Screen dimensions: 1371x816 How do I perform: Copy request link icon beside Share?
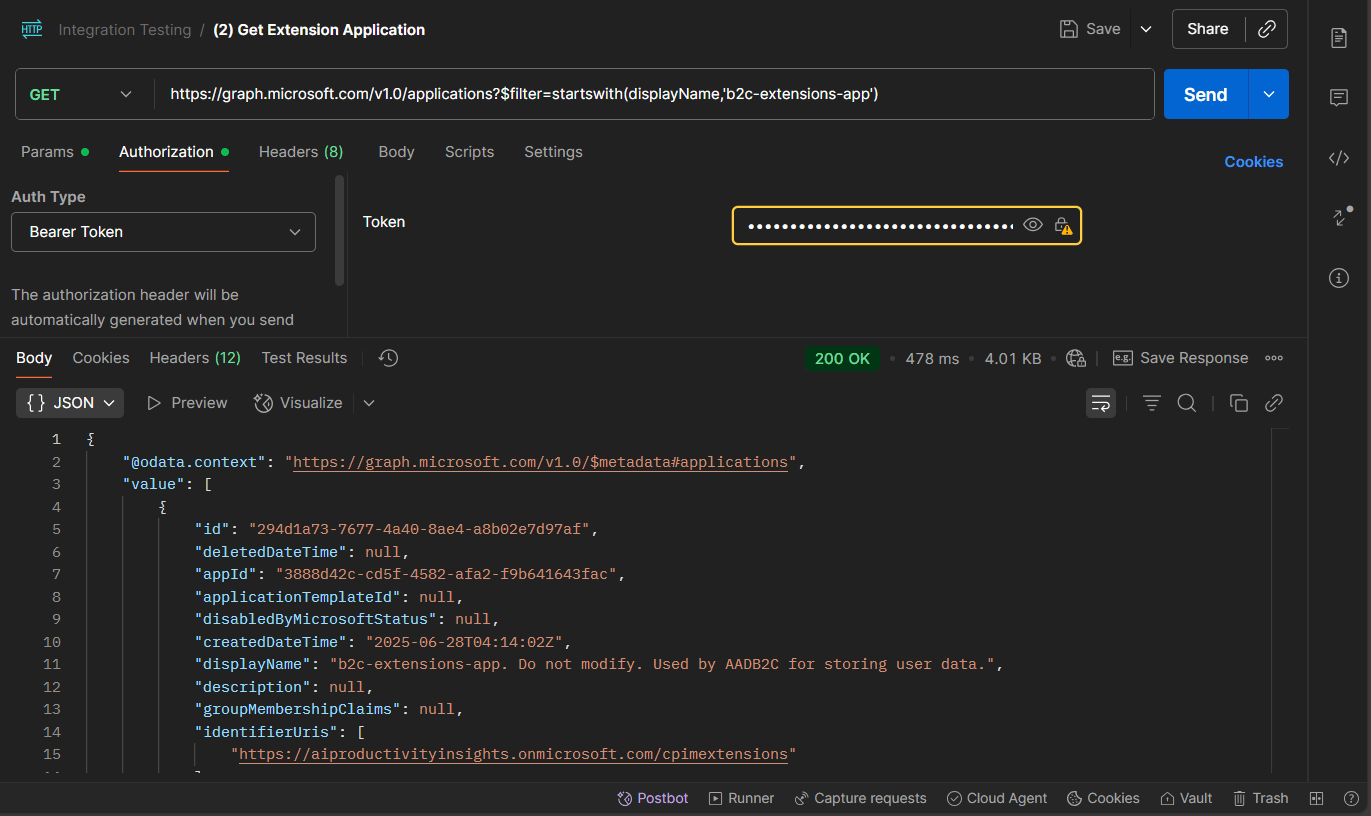coord(1266,29)
